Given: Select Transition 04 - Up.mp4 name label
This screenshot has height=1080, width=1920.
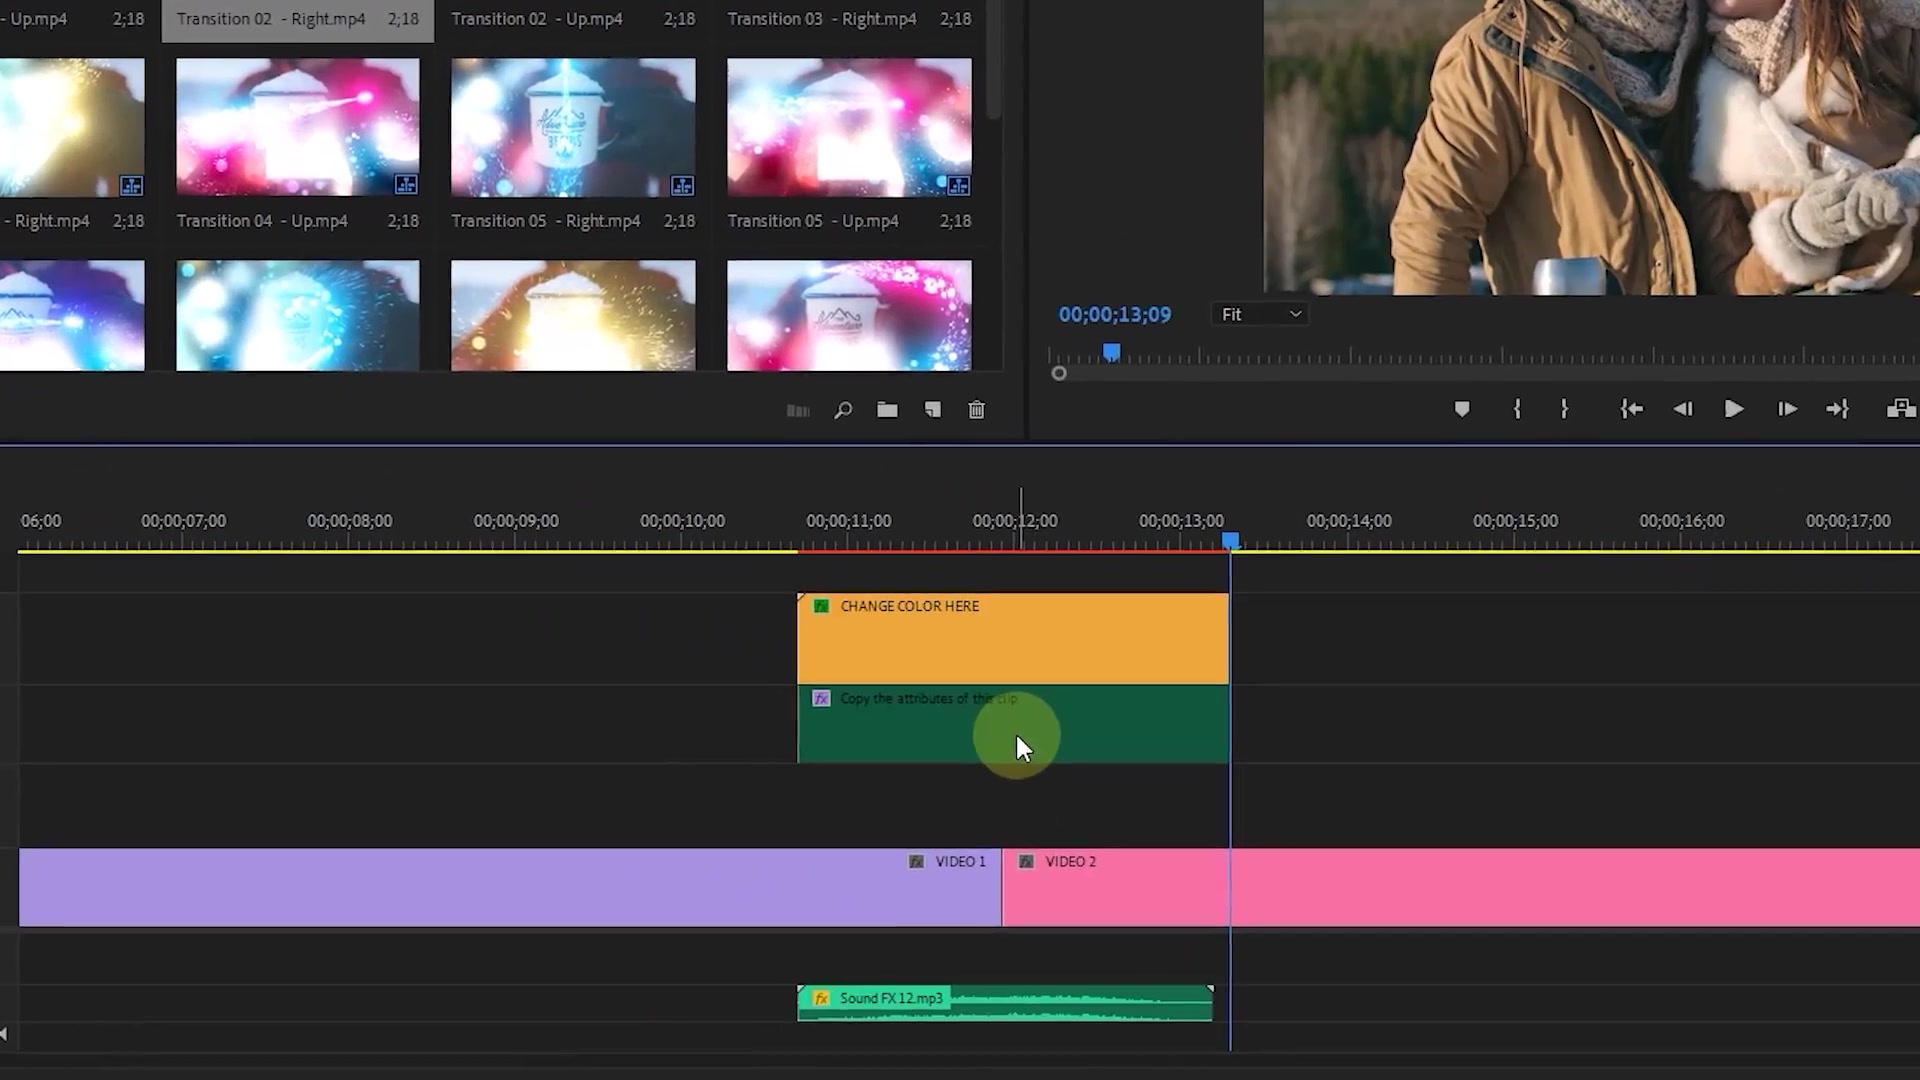Looking at the screenshot, I should click(262, 221).
